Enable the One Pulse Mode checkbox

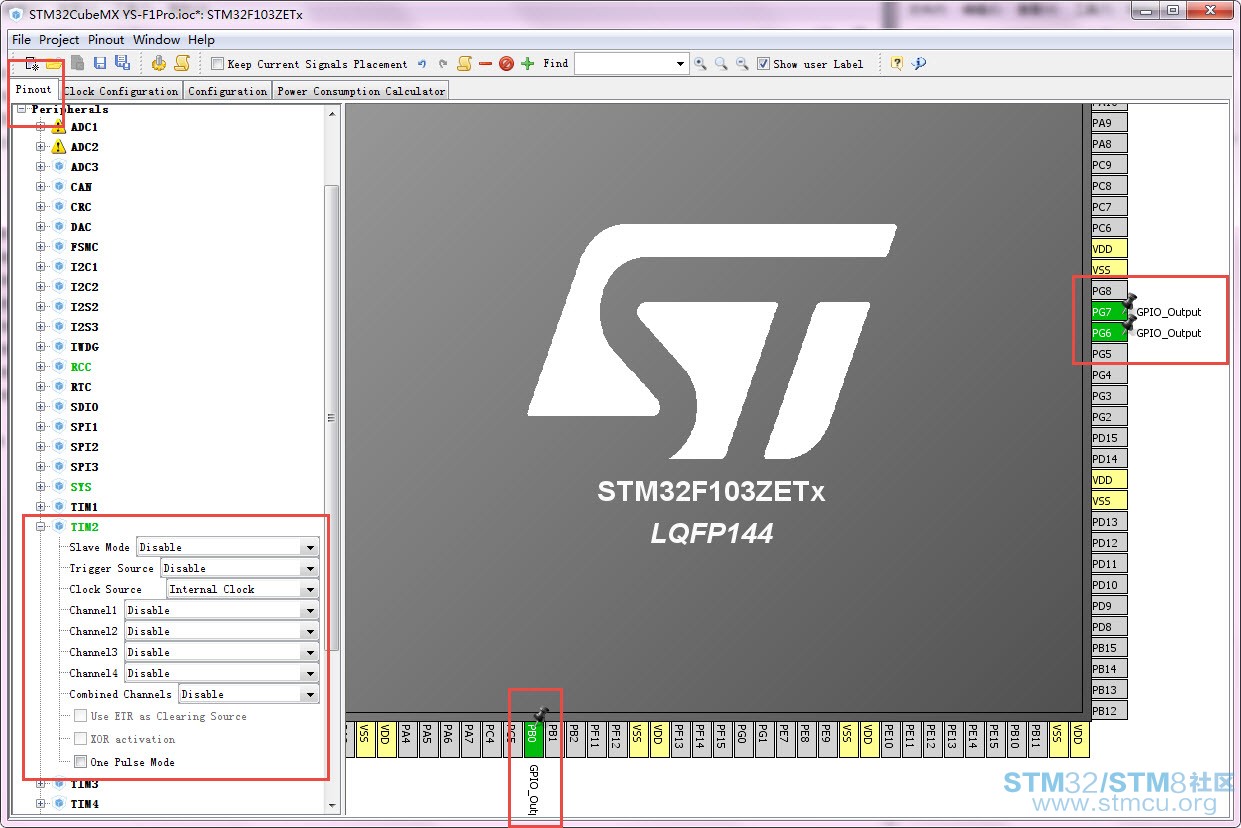(x=81, y=762)
